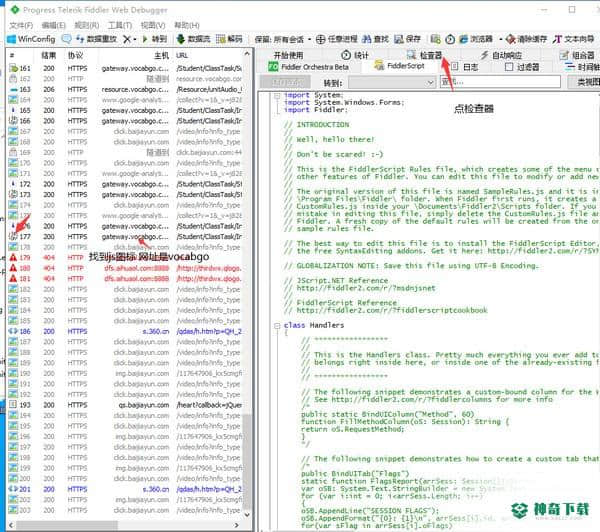Click the 查找 binoculars find button
Viewport: 600px width, 532px height.
coord(375,39)
